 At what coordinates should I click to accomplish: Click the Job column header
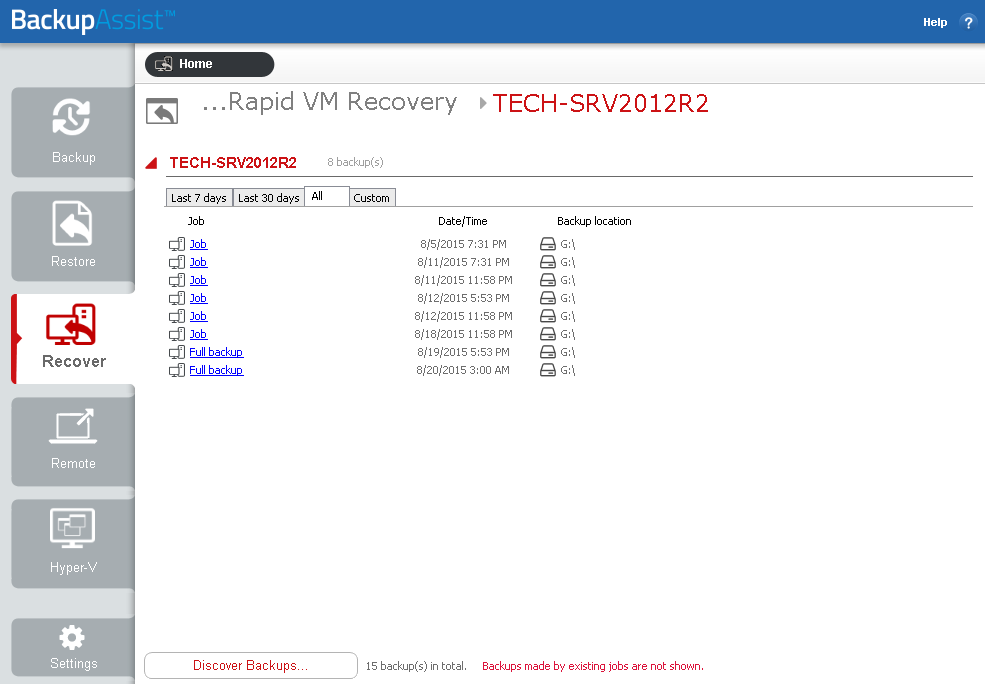point(196,221)
